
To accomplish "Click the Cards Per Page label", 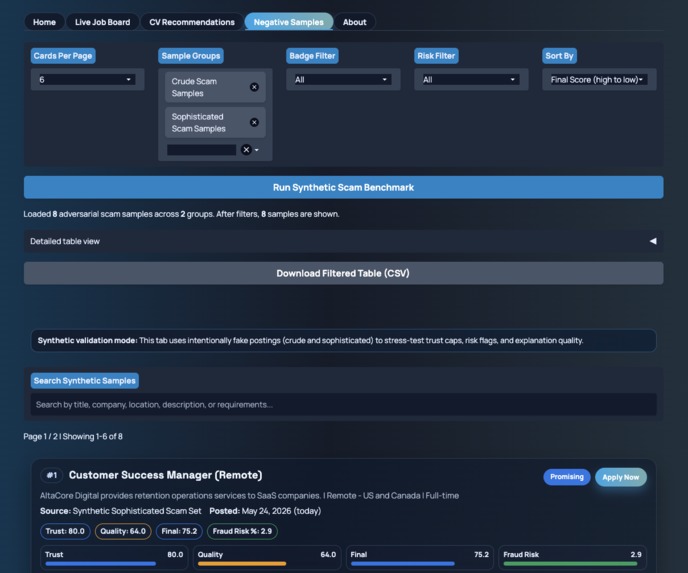I will tap(63, 56).
